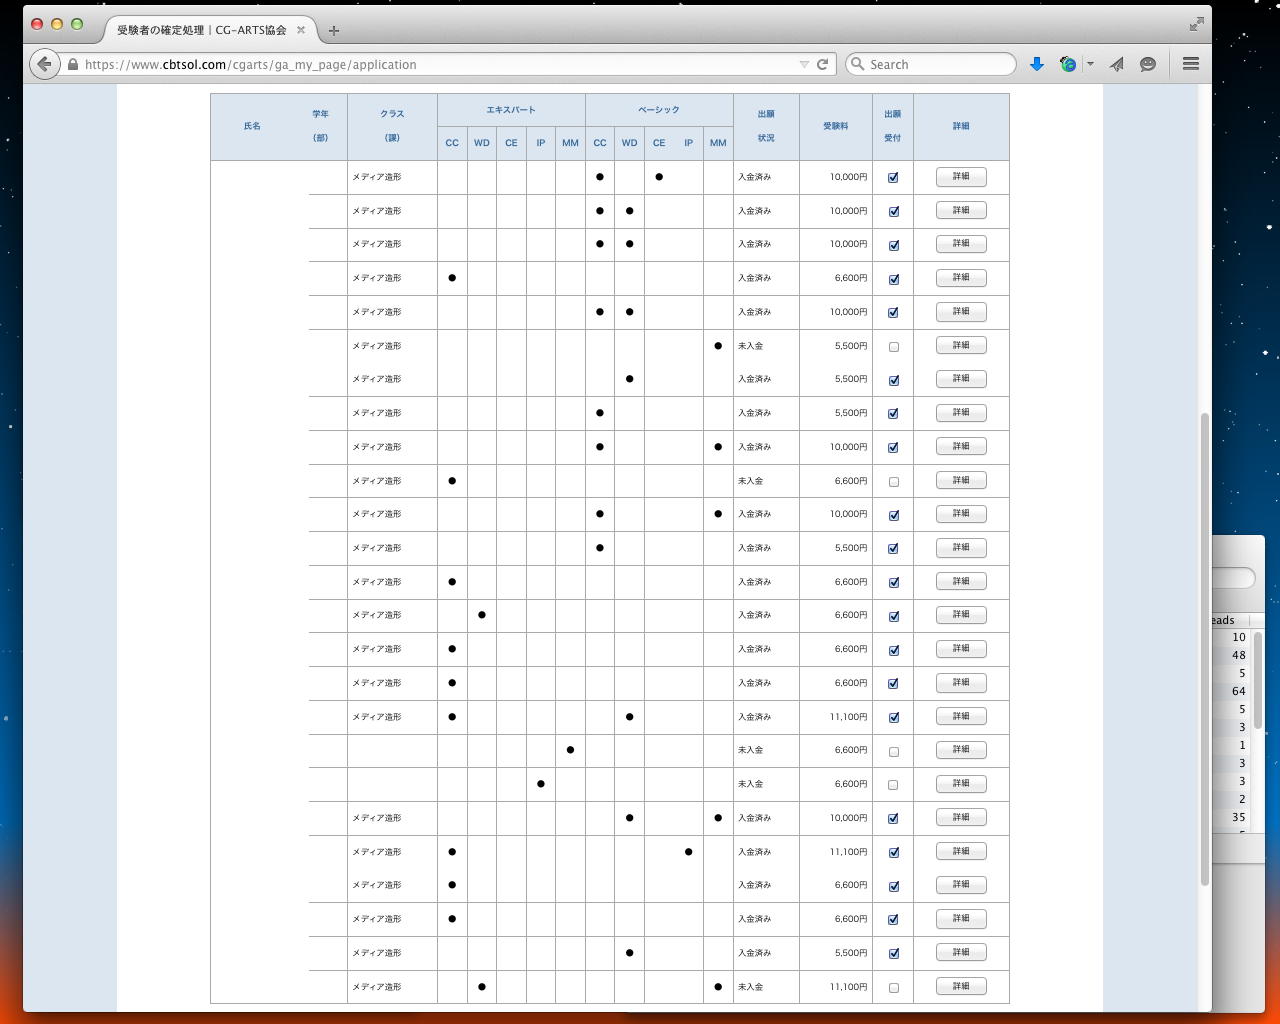
Task: Open the Firefox hamburger menu
Action: point(1190,64)
